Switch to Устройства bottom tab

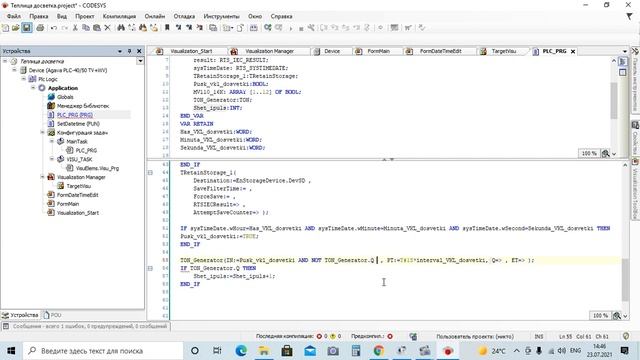[x=20, y=315]
